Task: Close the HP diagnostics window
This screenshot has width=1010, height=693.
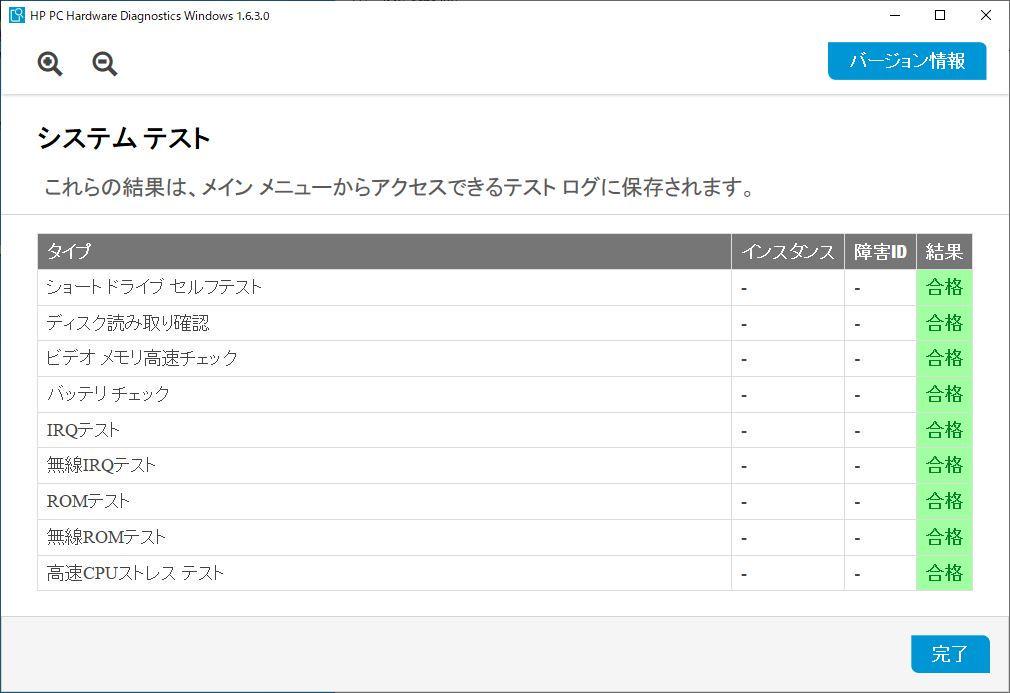Action: point(986,15)
